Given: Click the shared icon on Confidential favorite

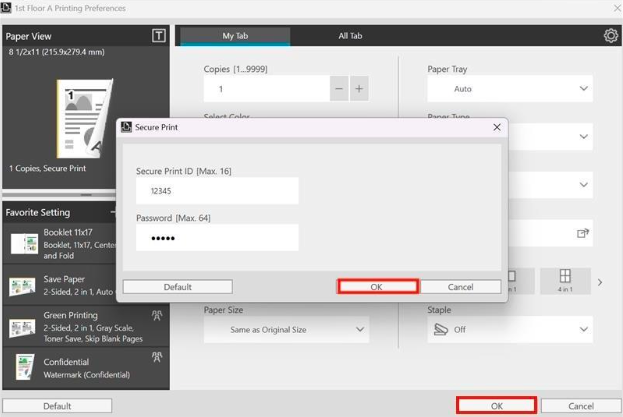Looking at the screenshot, I should tap(157, 357).
